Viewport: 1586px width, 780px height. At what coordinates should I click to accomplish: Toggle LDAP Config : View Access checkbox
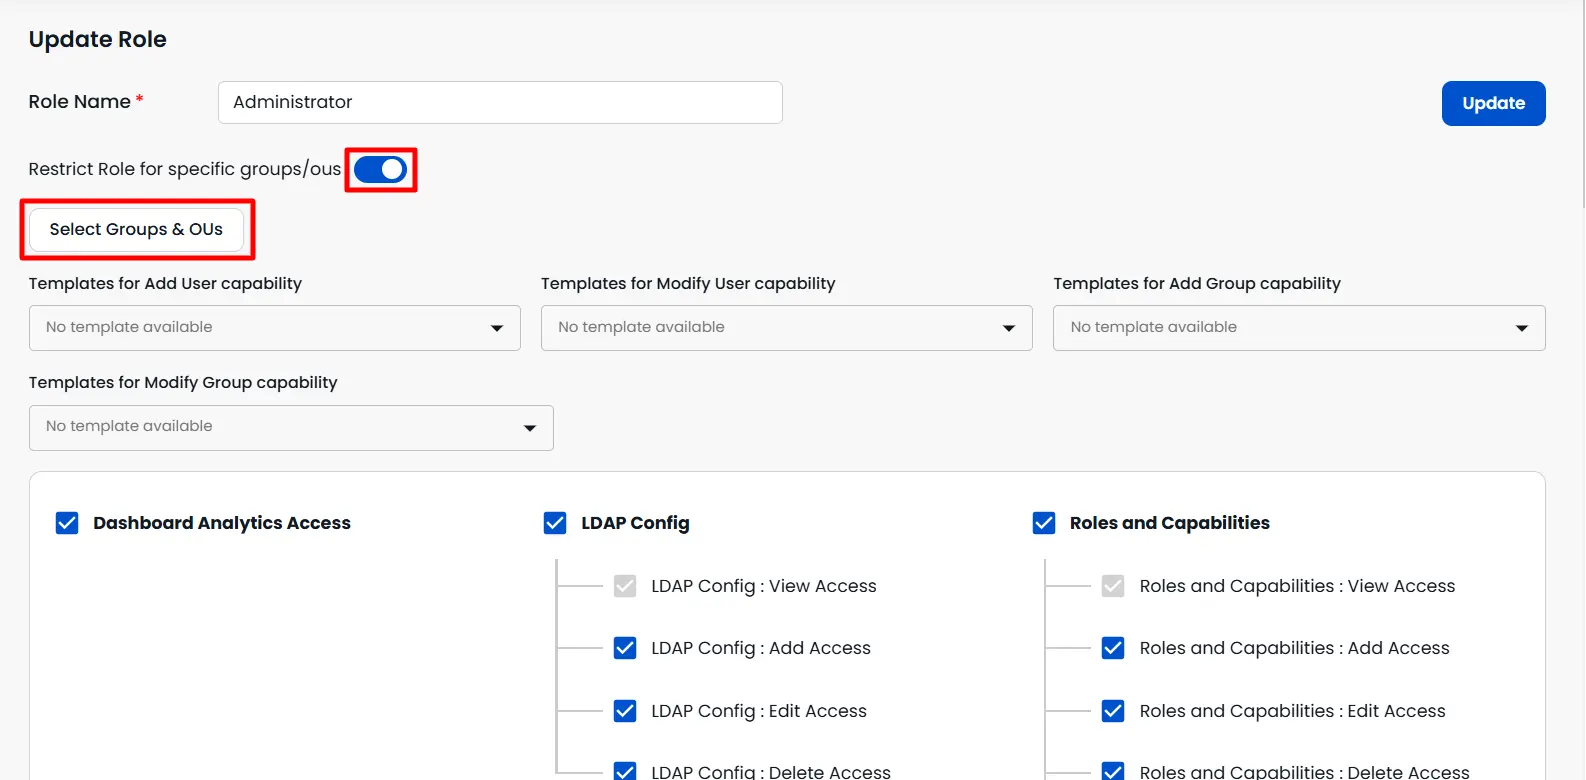coord(625,586)
